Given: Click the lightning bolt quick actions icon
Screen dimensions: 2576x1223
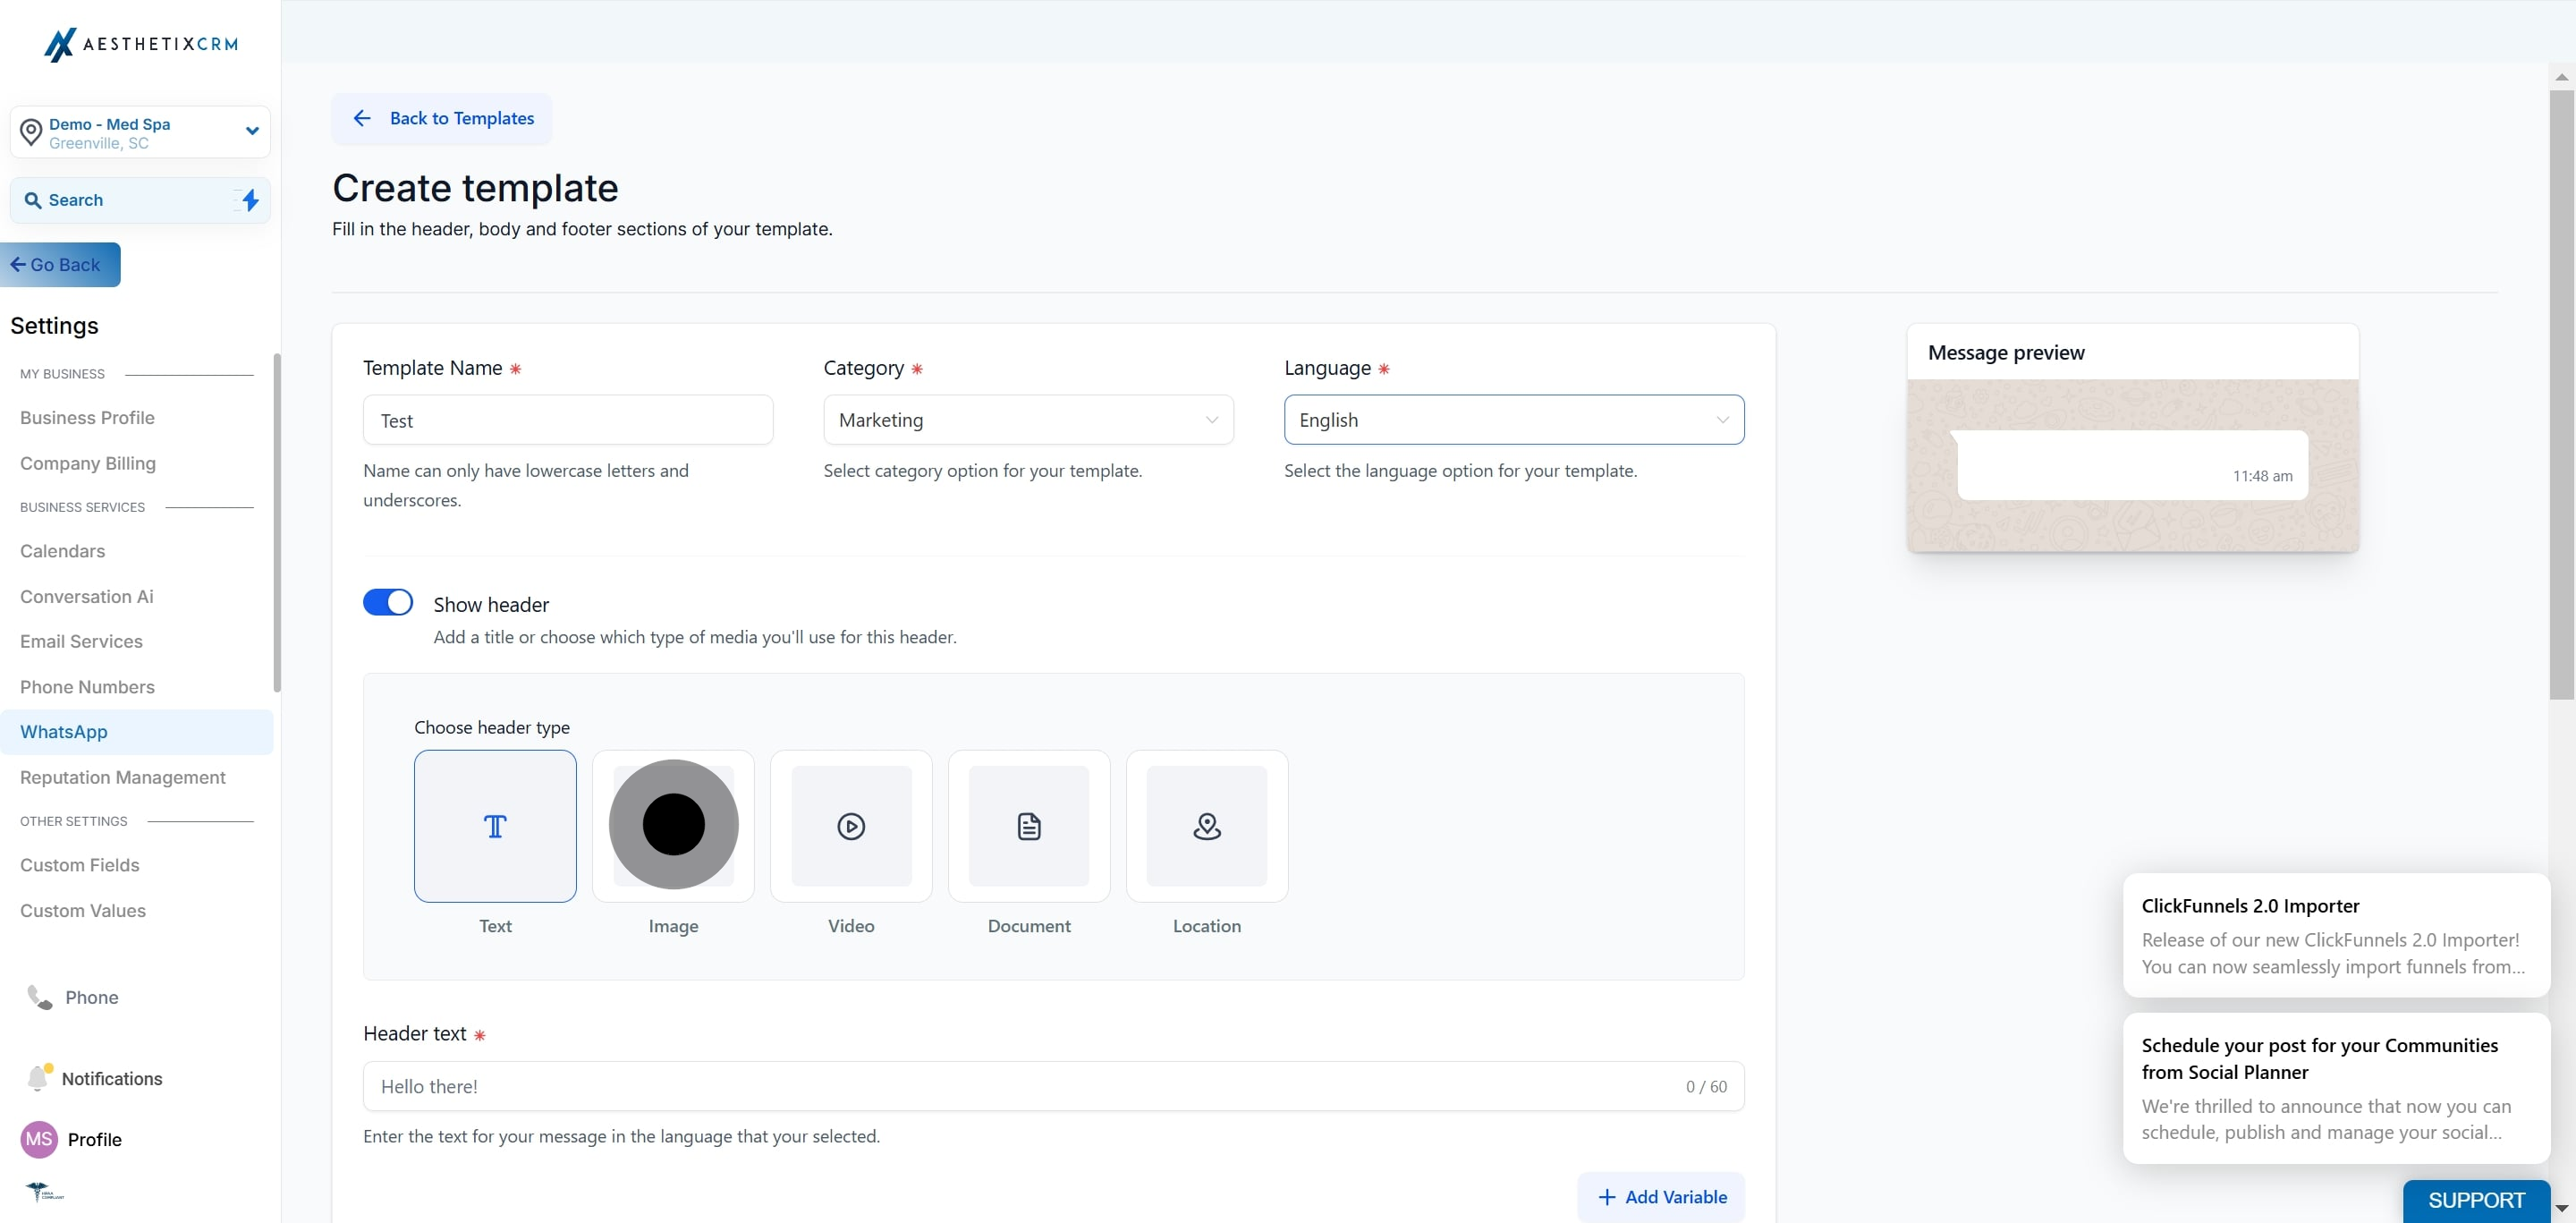Looking at the screenshot, I should [x=250, y=200].
